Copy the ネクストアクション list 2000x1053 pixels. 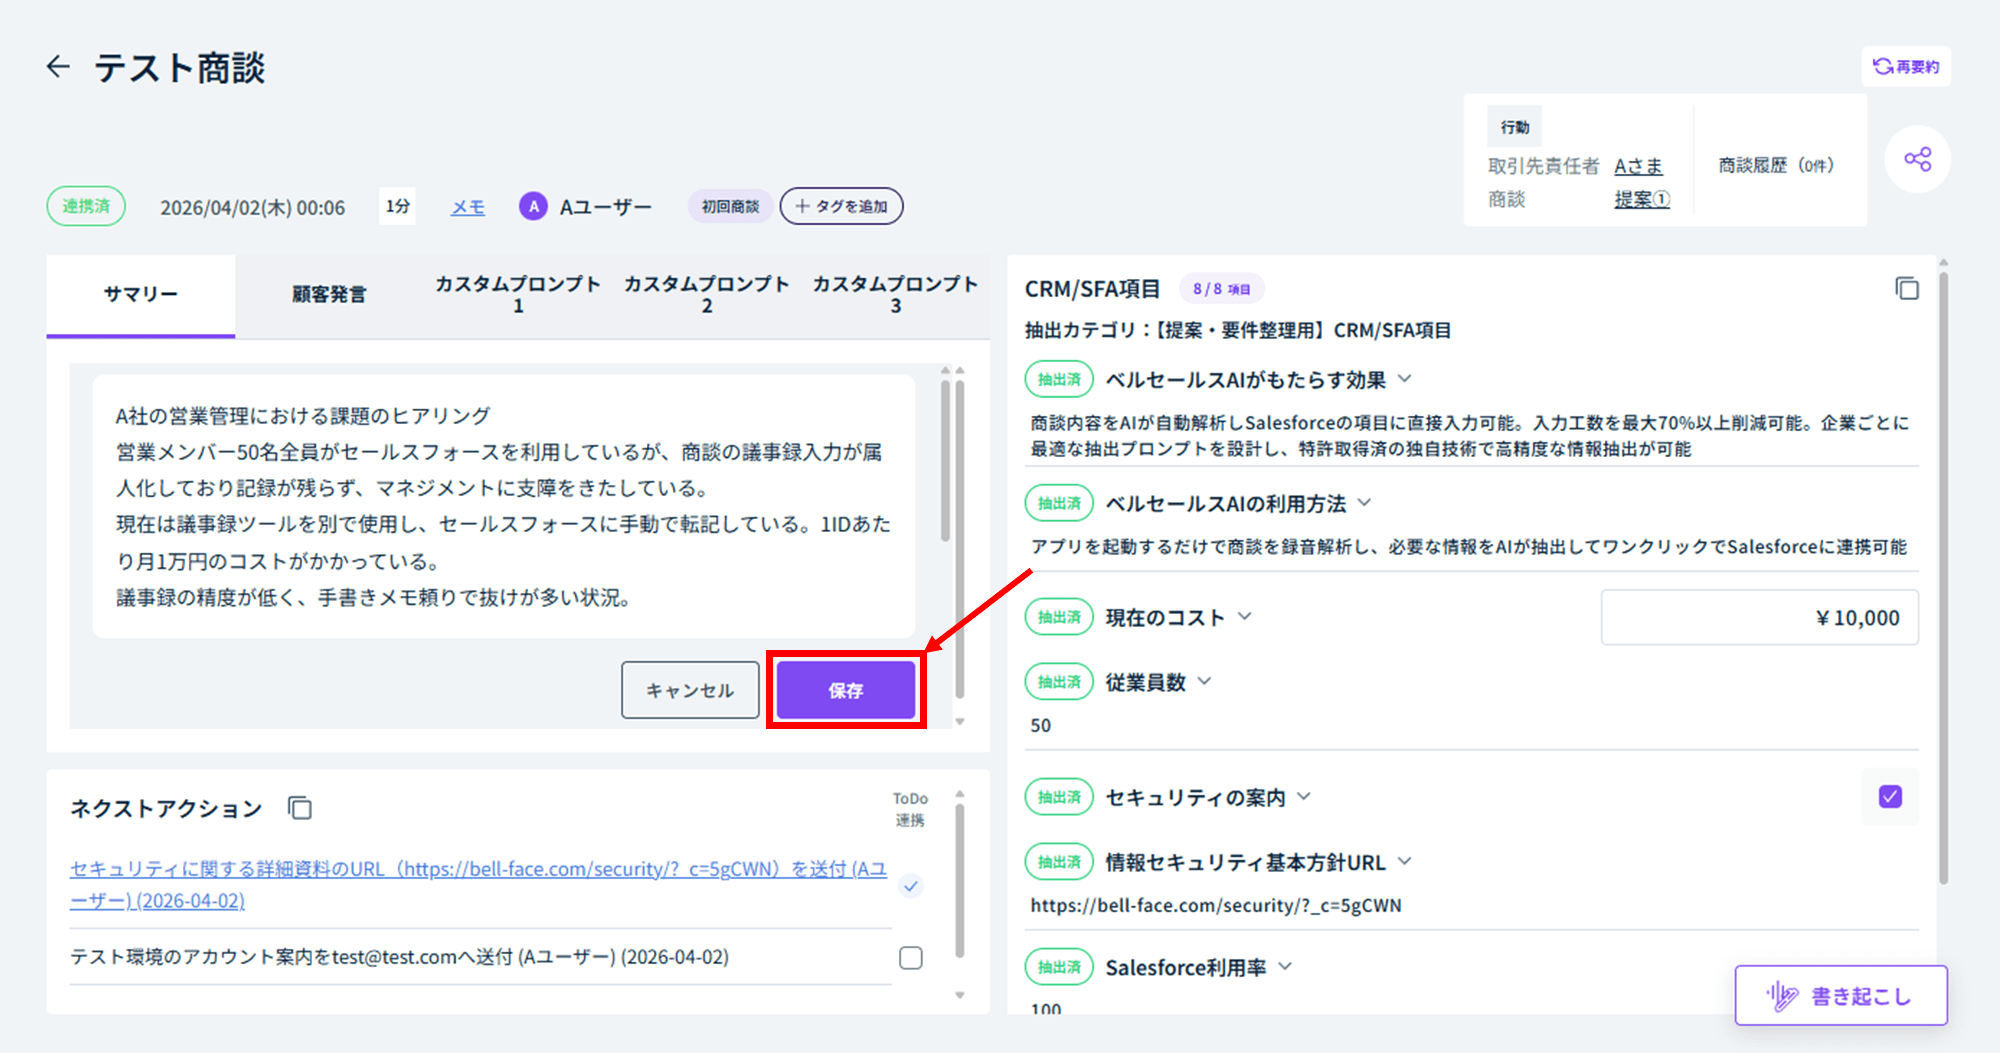point(300,808)
